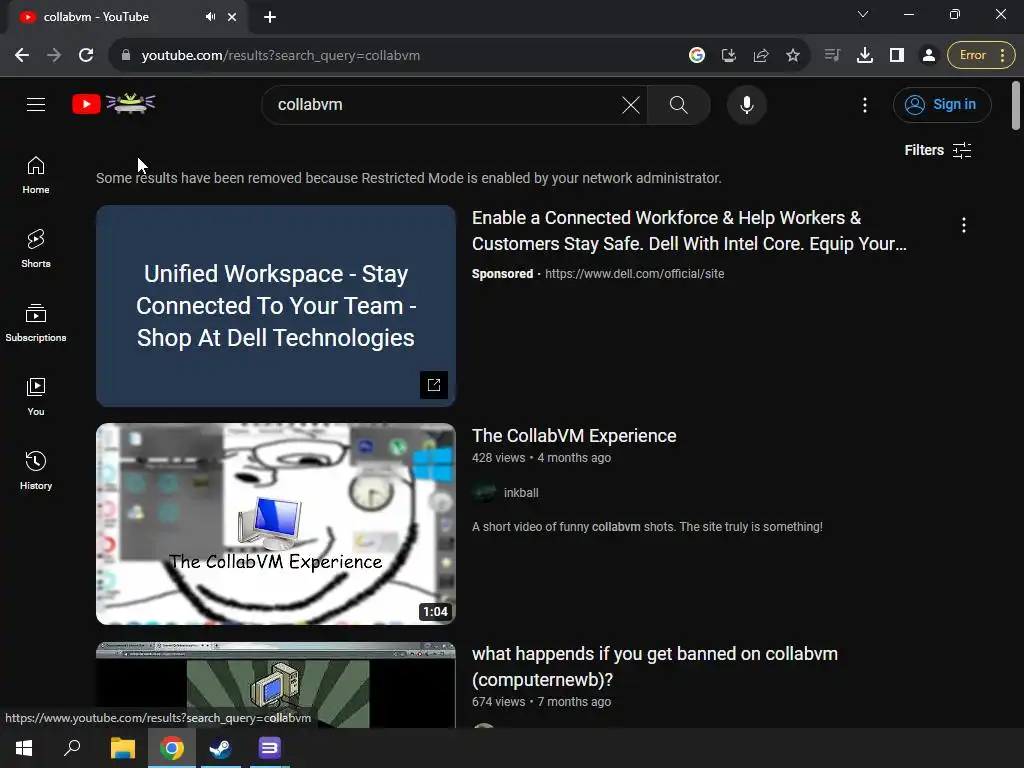Open Steam from the taskbar
Image resolution: width=1024 pixels, height=768 pixels.
coord(221,748)
